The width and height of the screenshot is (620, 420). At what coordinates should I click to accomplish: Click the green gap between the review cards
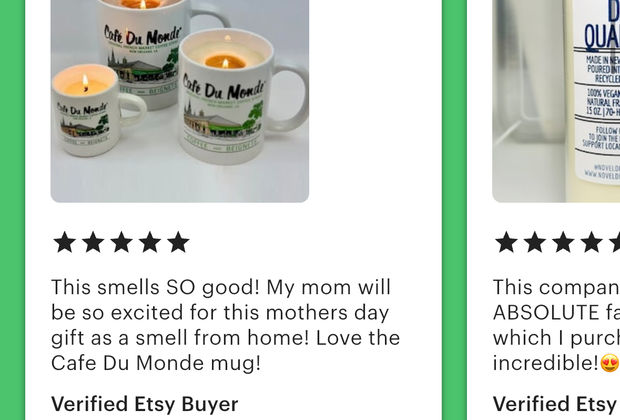454,210
